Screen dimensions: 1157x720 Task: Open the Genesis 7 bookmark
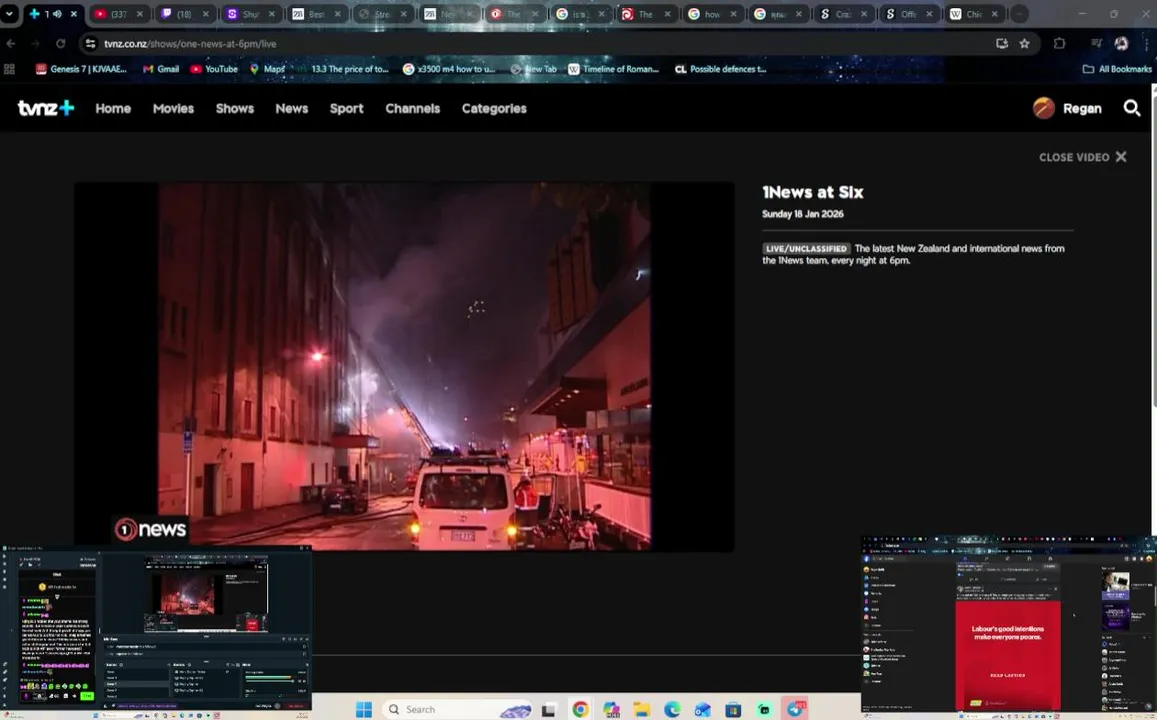tap(81, 69)
